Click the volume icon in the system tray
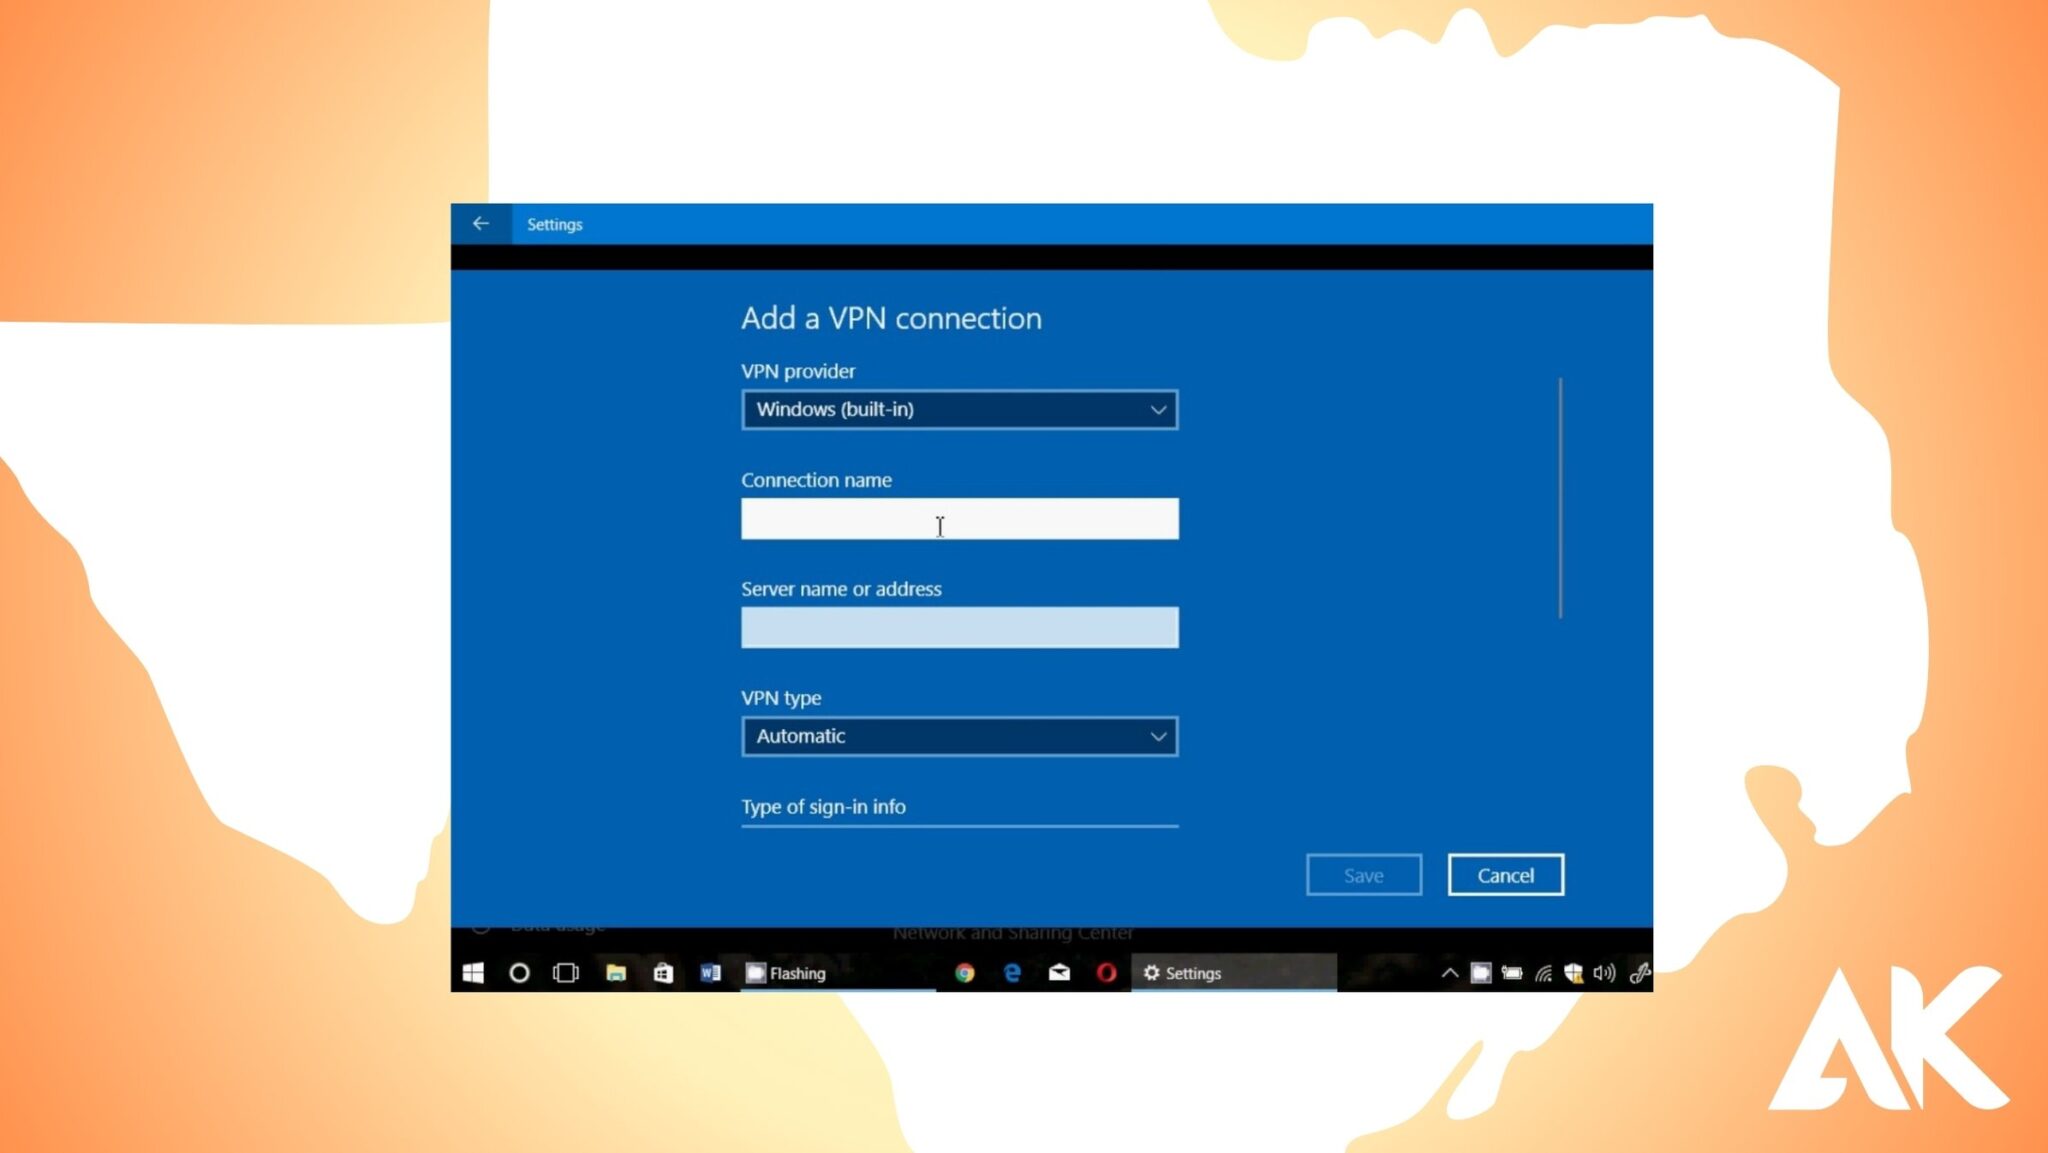The image size is (2048, 1153). pos(1606,972)
